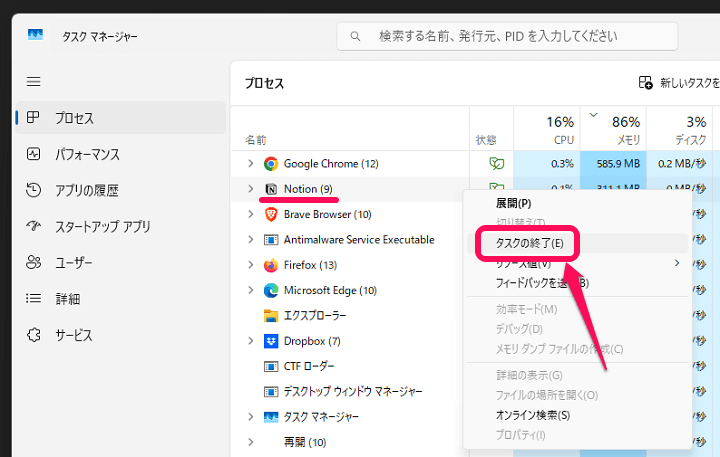Click the Brave Browser lion icon
The height and width of the screenshot is (457, 720).
click(x=271, y=214)
